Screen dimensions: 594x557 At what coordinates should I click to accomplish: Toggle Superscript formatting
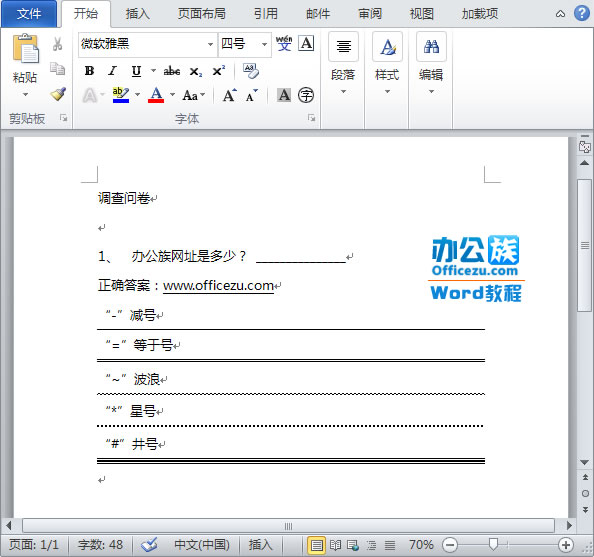pyautogui.click(x=219, y=70)
